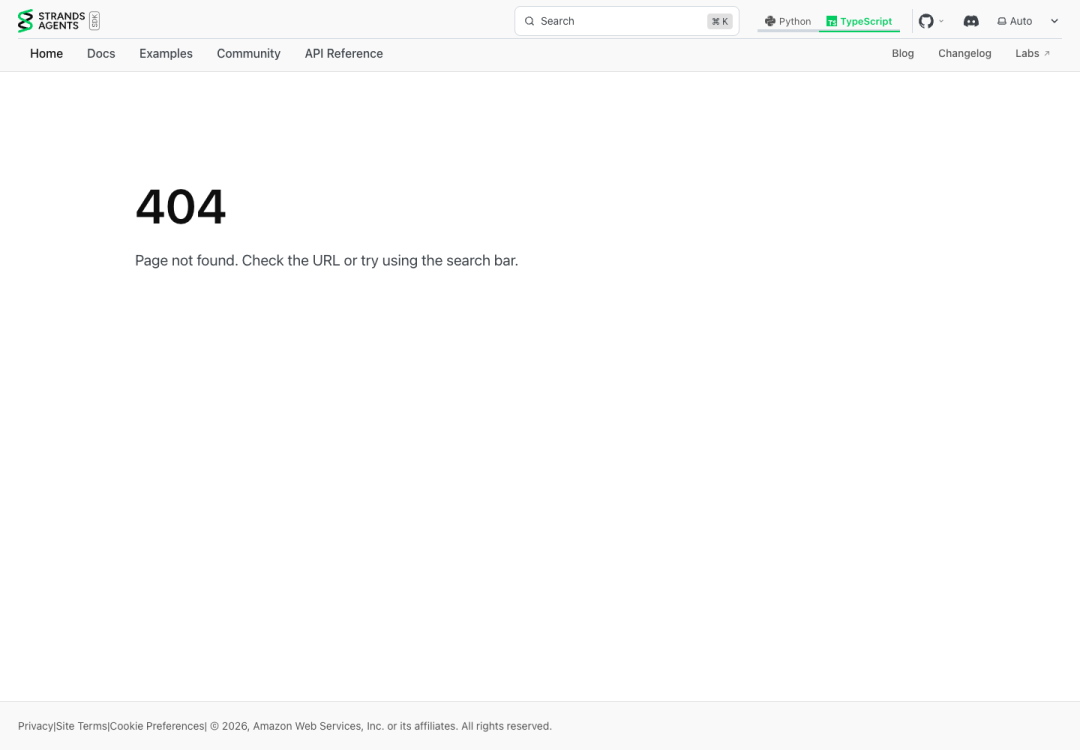Switch language toggle to TypeScript

tap(859, 21)
